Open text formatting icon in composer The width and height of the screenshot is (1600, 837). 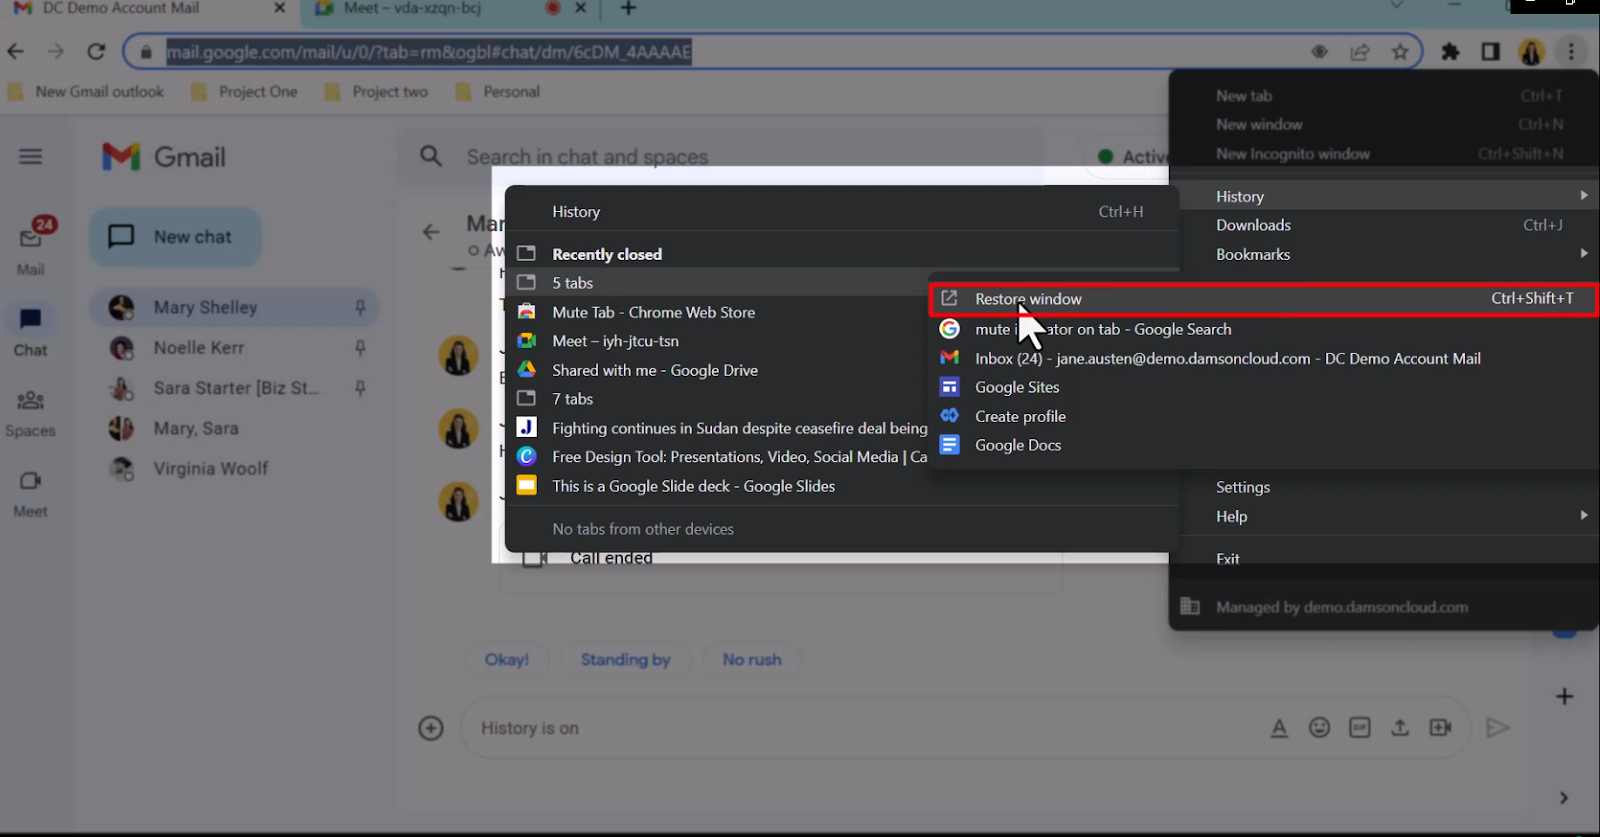point(1279,728)
